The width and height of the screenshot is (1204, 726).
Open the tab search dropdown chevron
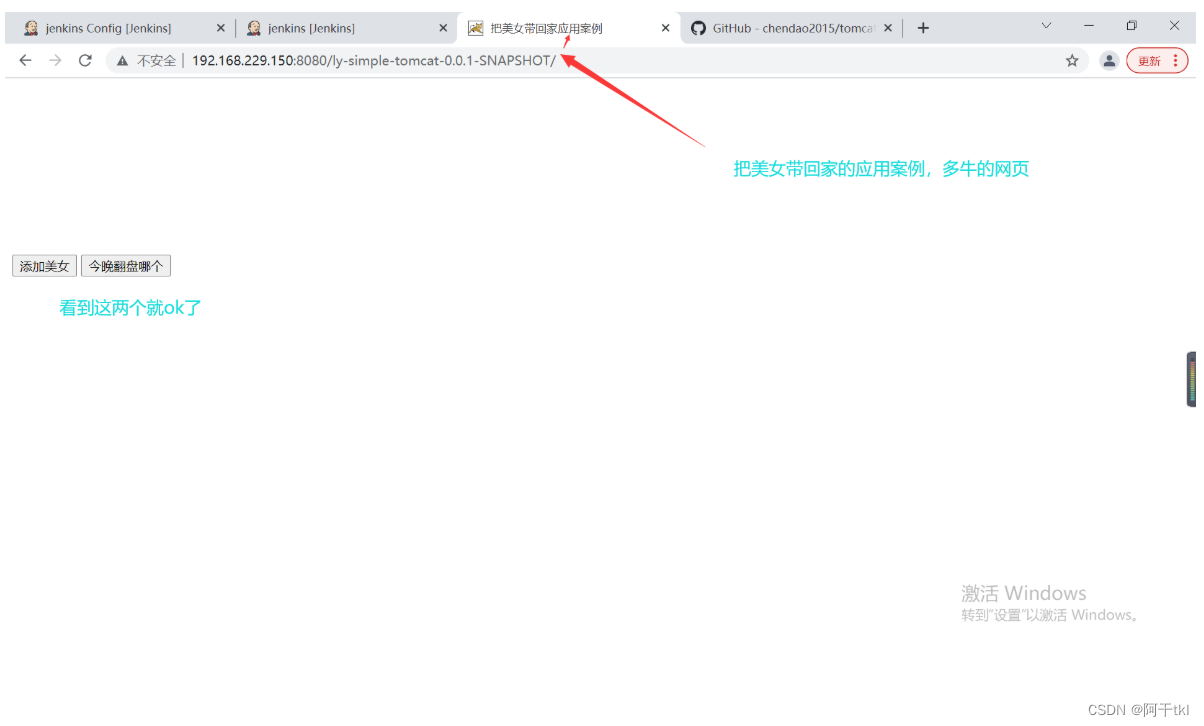click(1046, 27)
